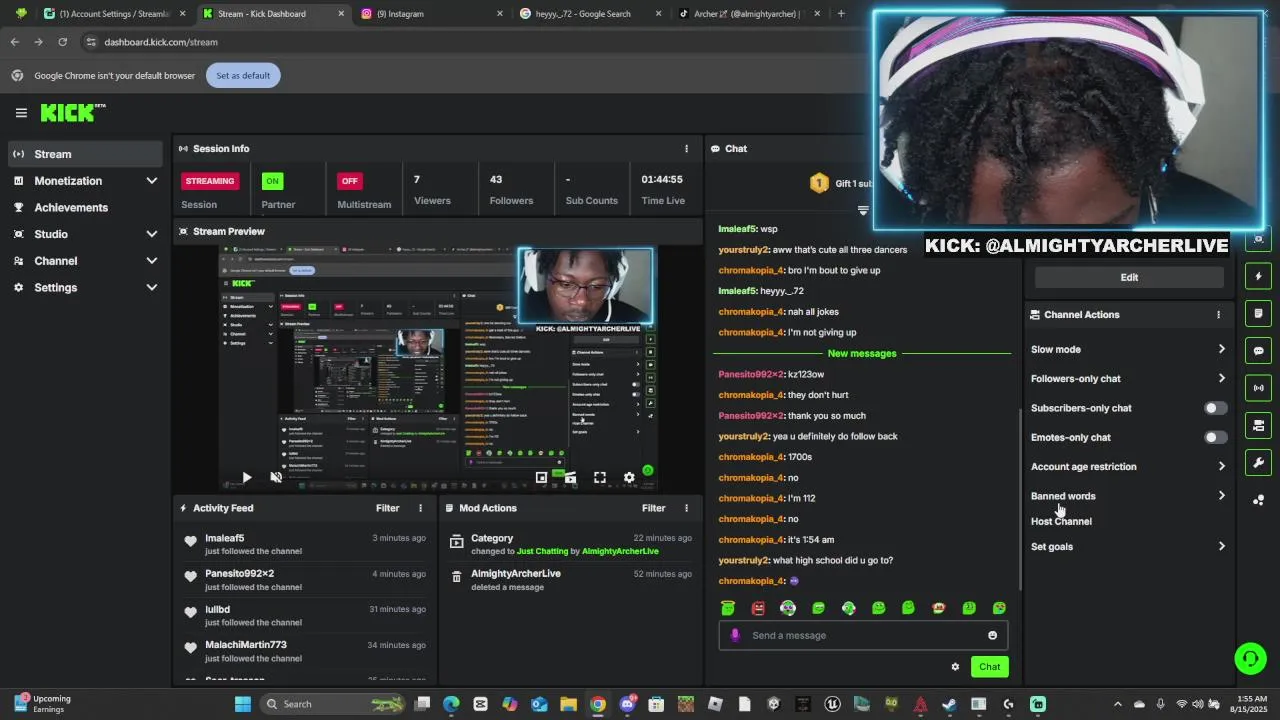The height and width of the screenshot is (720, 1280).
Task: Toggle Emotes-only chat switch
Action: (1215, 437)
